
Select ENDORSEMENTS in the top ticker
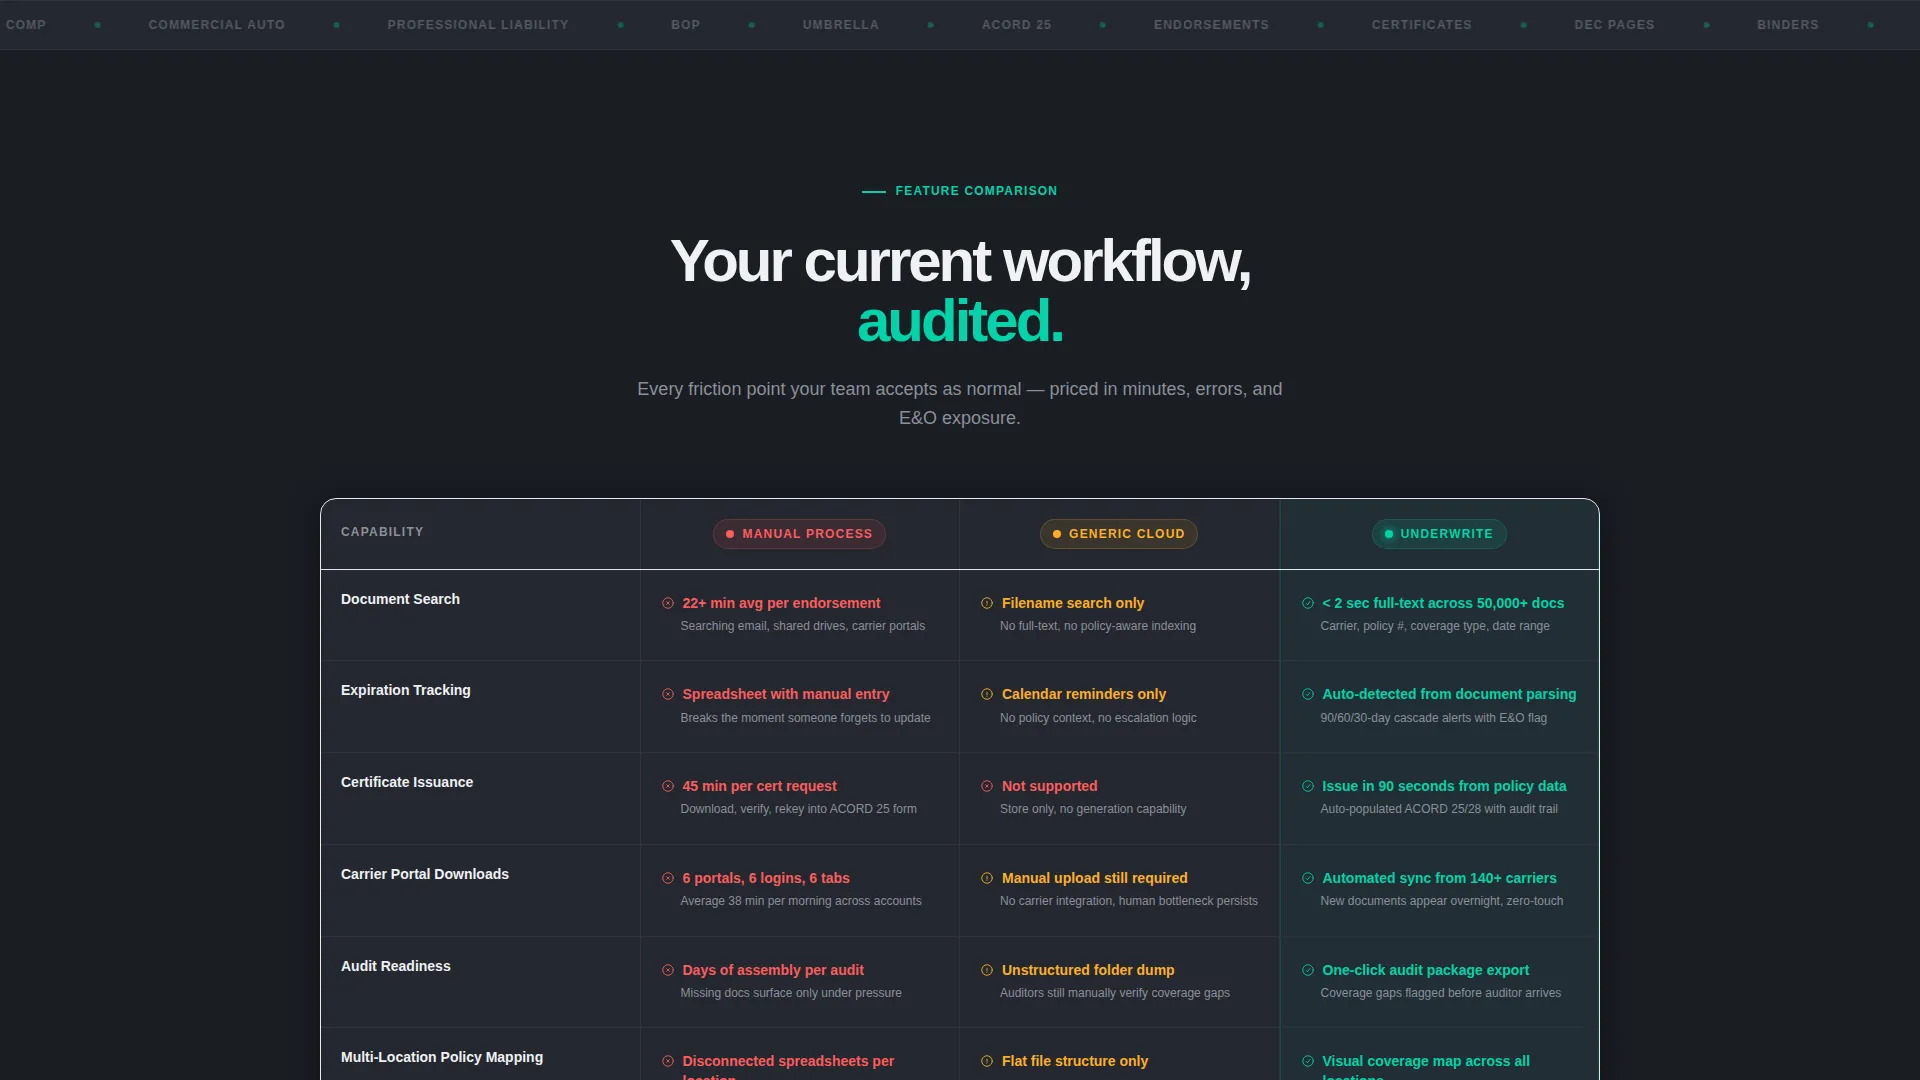pos(1212,25)
